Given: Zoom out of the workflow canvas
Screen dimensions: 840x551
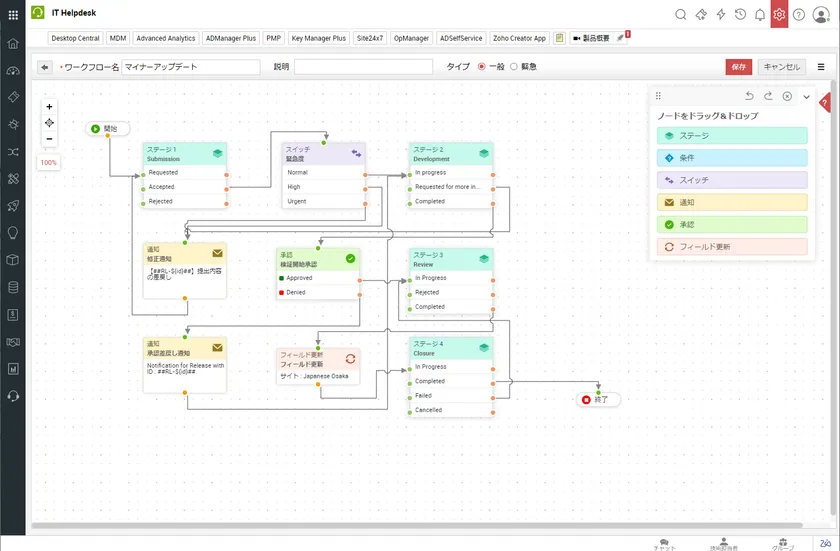Looking at the screenshot, I should [x=49, y=139].
